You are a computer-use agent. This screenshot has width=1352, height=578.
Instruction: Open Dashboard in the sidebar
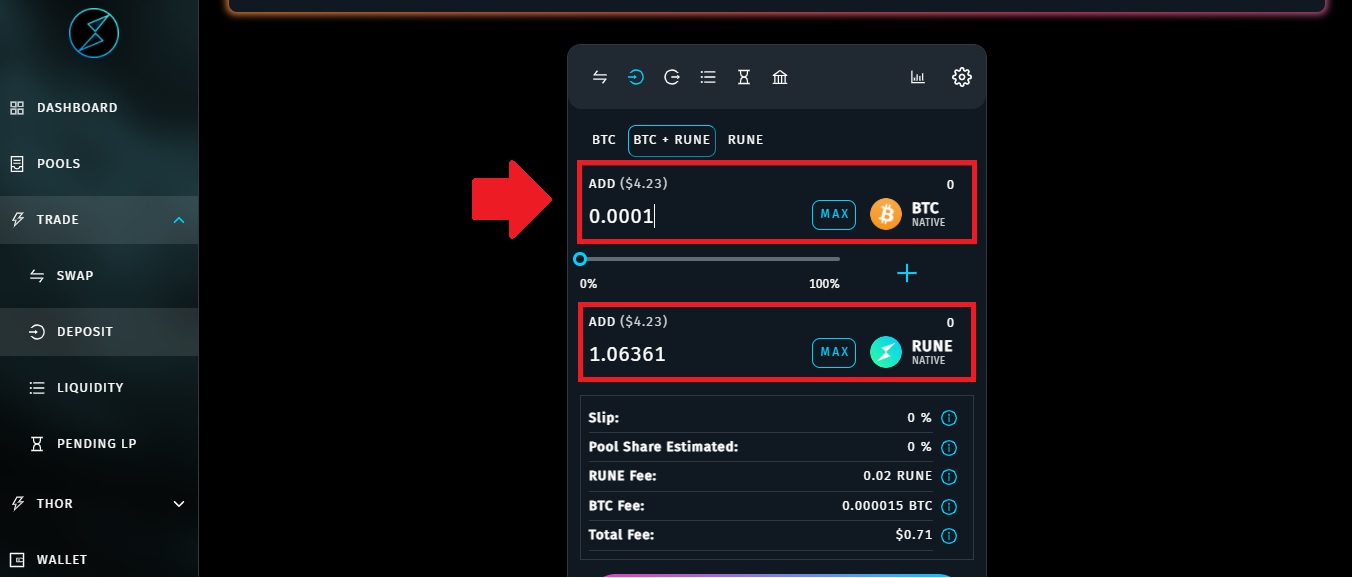[x=99, y=108]
